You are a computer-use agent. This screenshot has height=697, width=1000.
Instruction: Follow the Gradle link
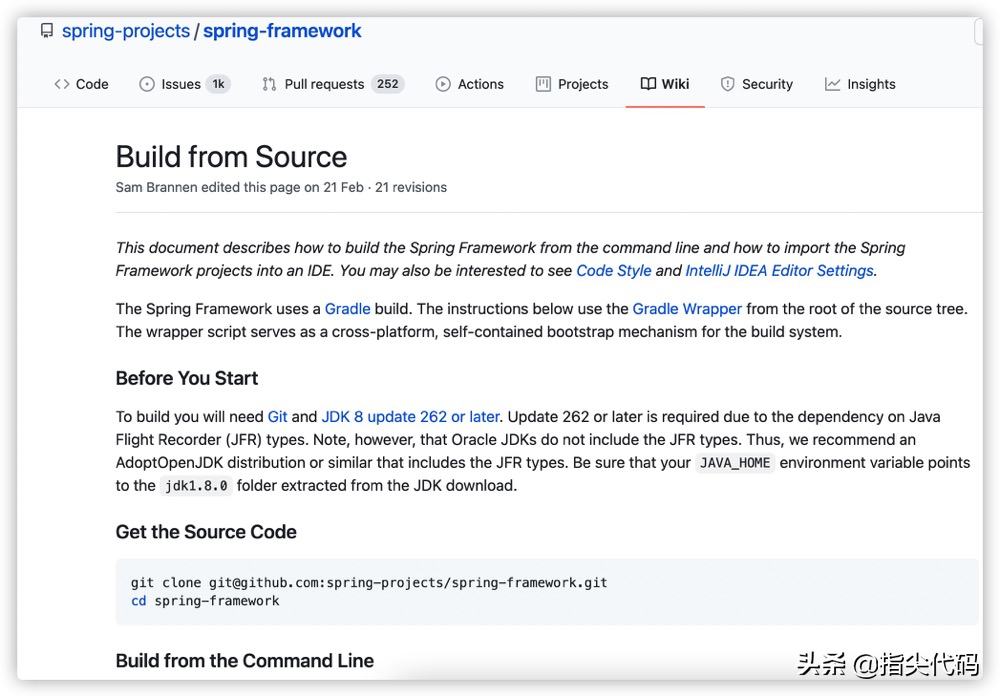[348, 309]
